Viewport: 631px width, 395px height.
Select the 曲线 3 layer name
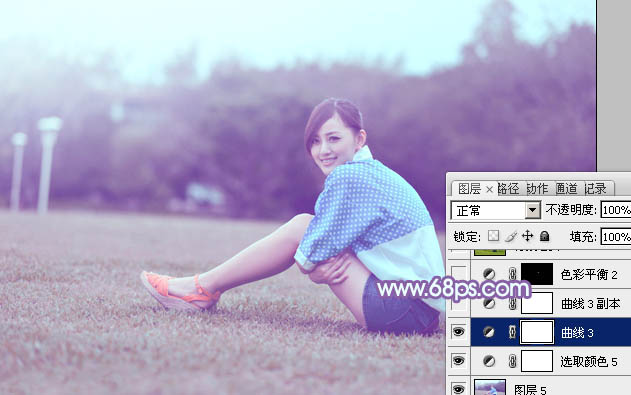pyautogui.click(x=577, y=333)
